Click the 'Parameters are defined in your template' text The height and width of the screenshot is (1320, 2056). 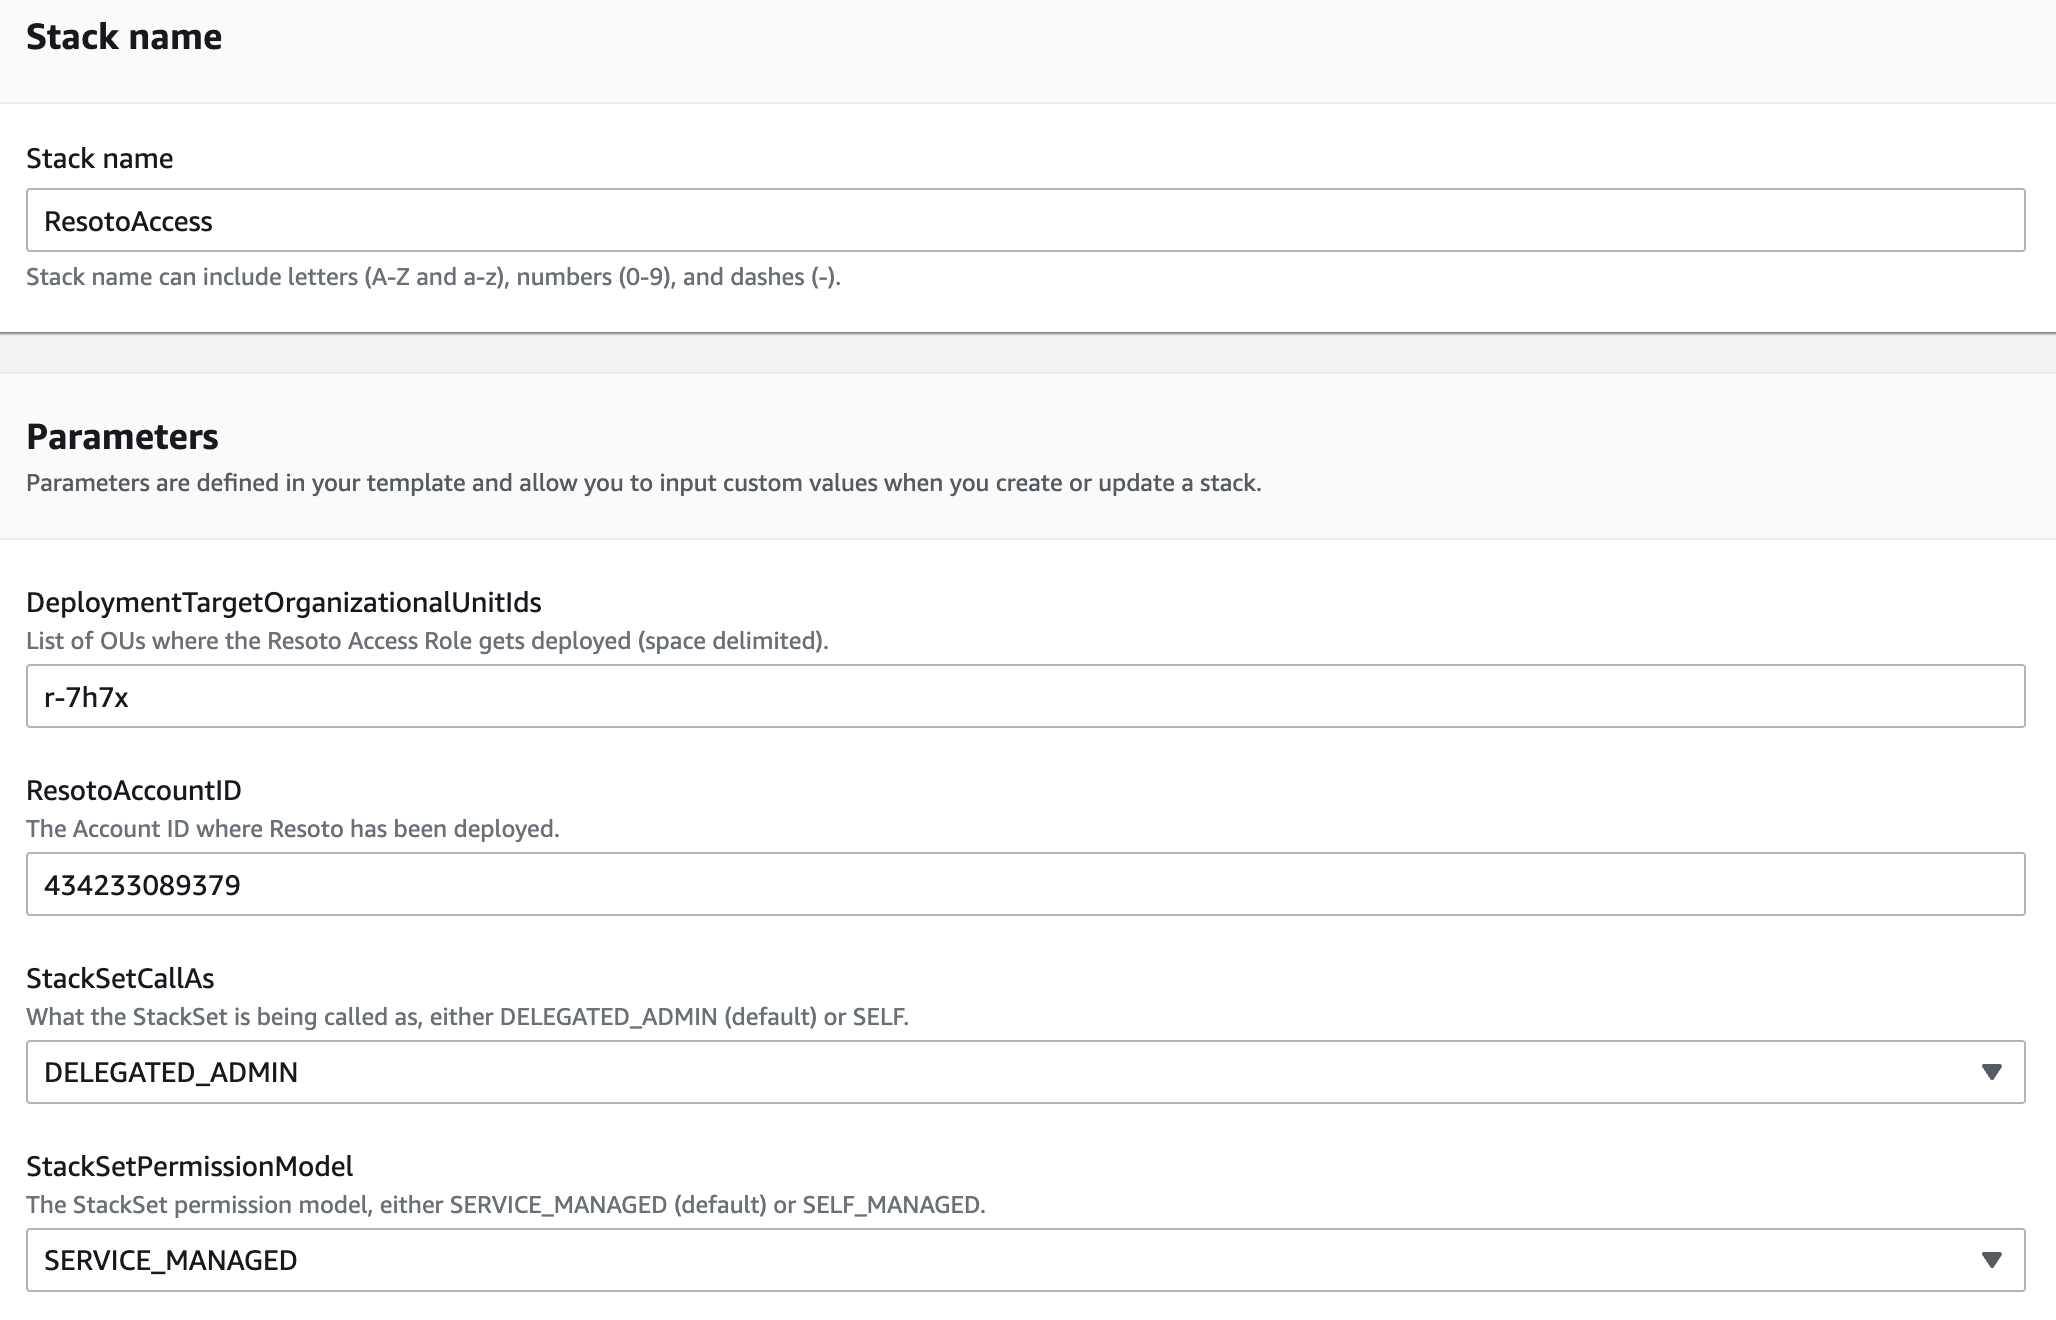point(644,483)
